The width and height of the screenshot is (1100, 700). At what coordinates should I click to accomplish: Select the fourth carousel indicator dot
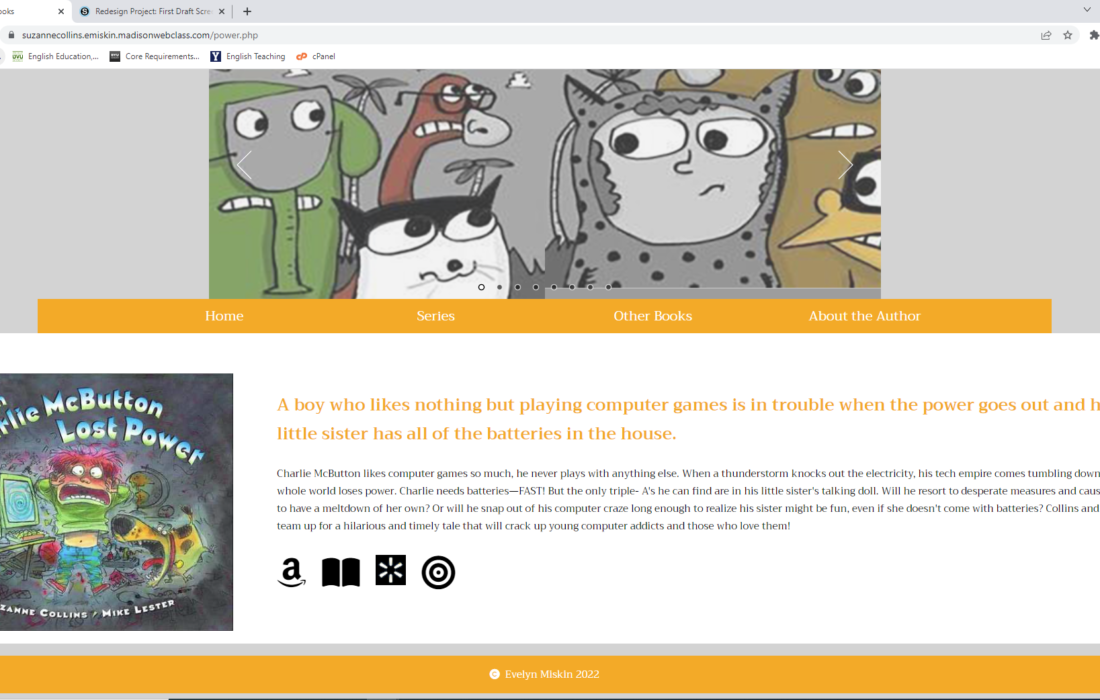pos(536,287)
